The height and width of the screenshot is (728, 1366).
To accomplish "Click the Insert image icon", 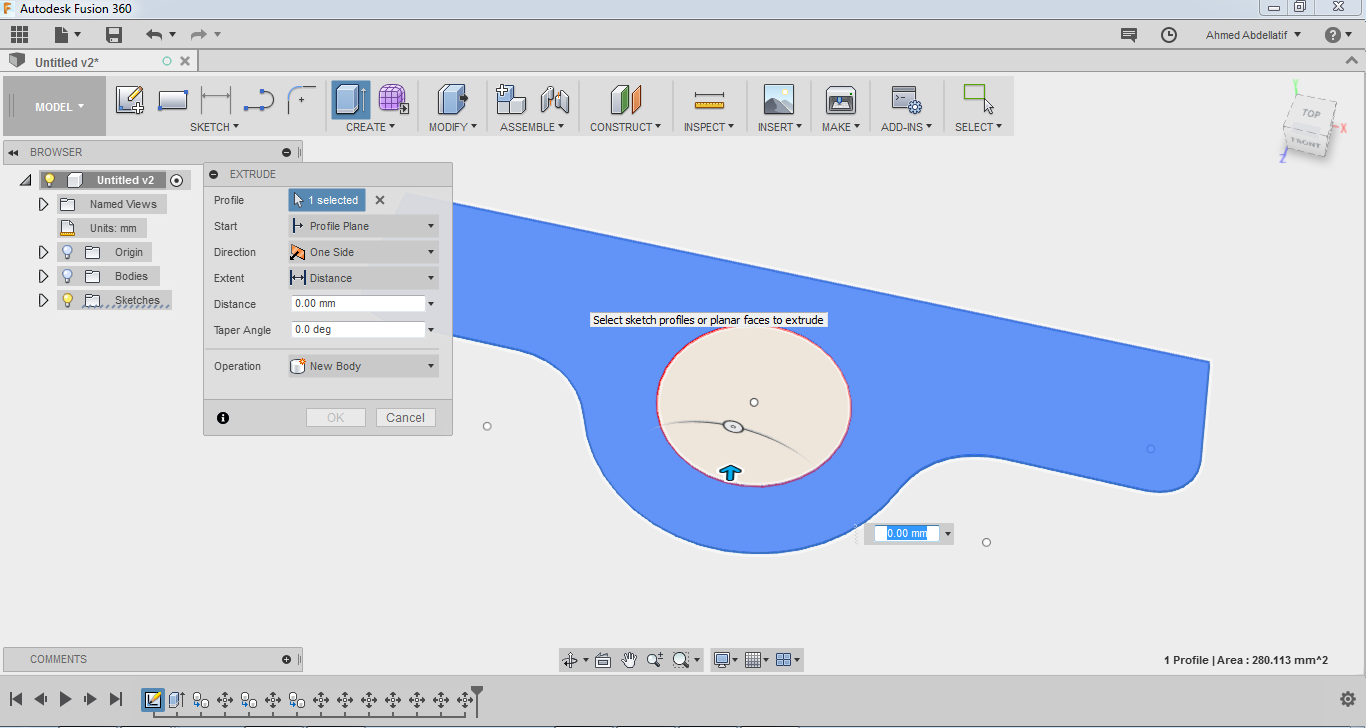I will click(x=778, y=100).
